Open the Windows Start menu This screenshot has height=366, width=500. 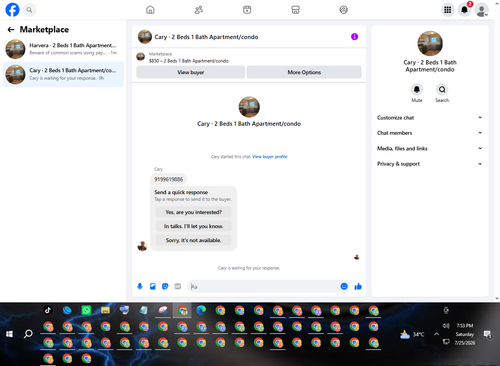(x=9, y=334)
